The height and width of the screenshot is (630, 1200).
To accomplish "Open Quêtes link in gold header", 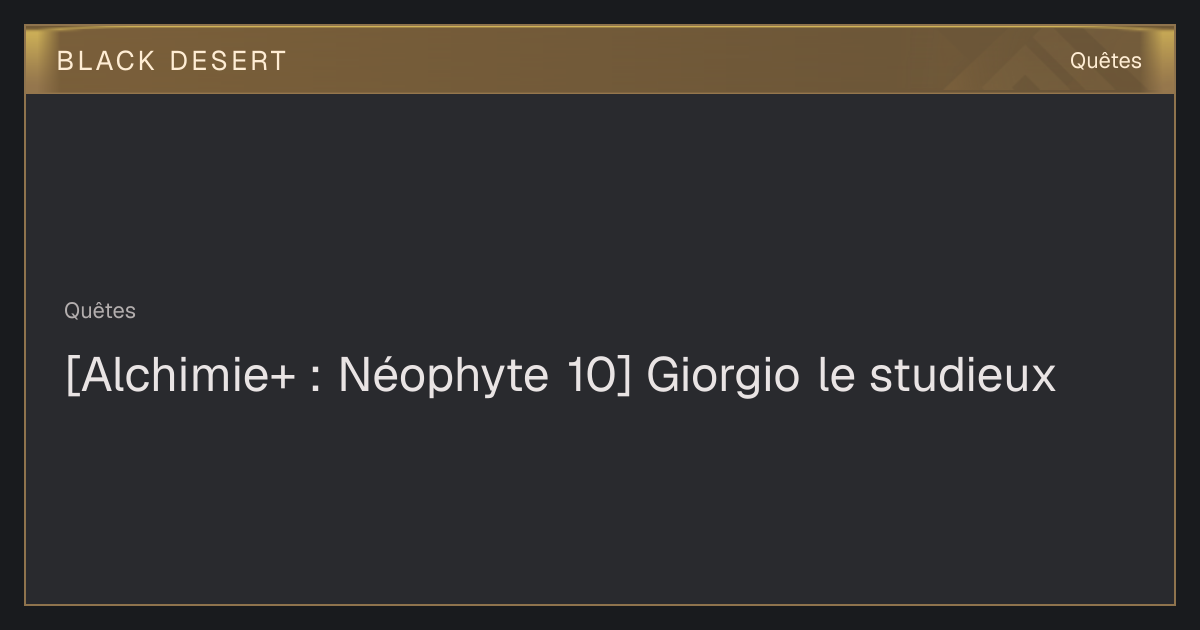I will point(1105,61).
